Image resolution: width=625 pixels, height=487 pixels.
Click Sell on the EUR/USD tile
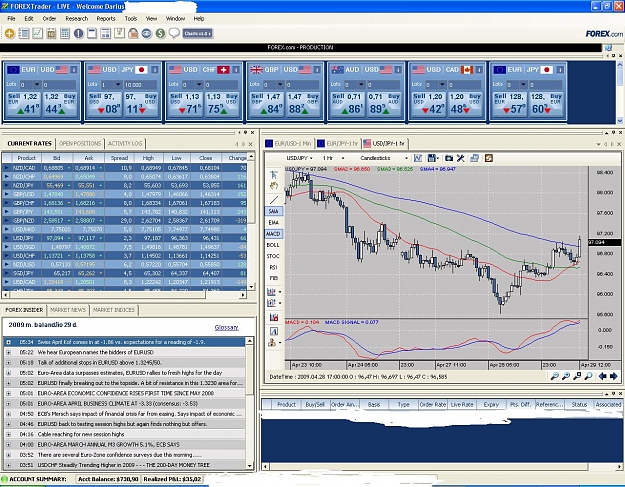coord(23,104)
